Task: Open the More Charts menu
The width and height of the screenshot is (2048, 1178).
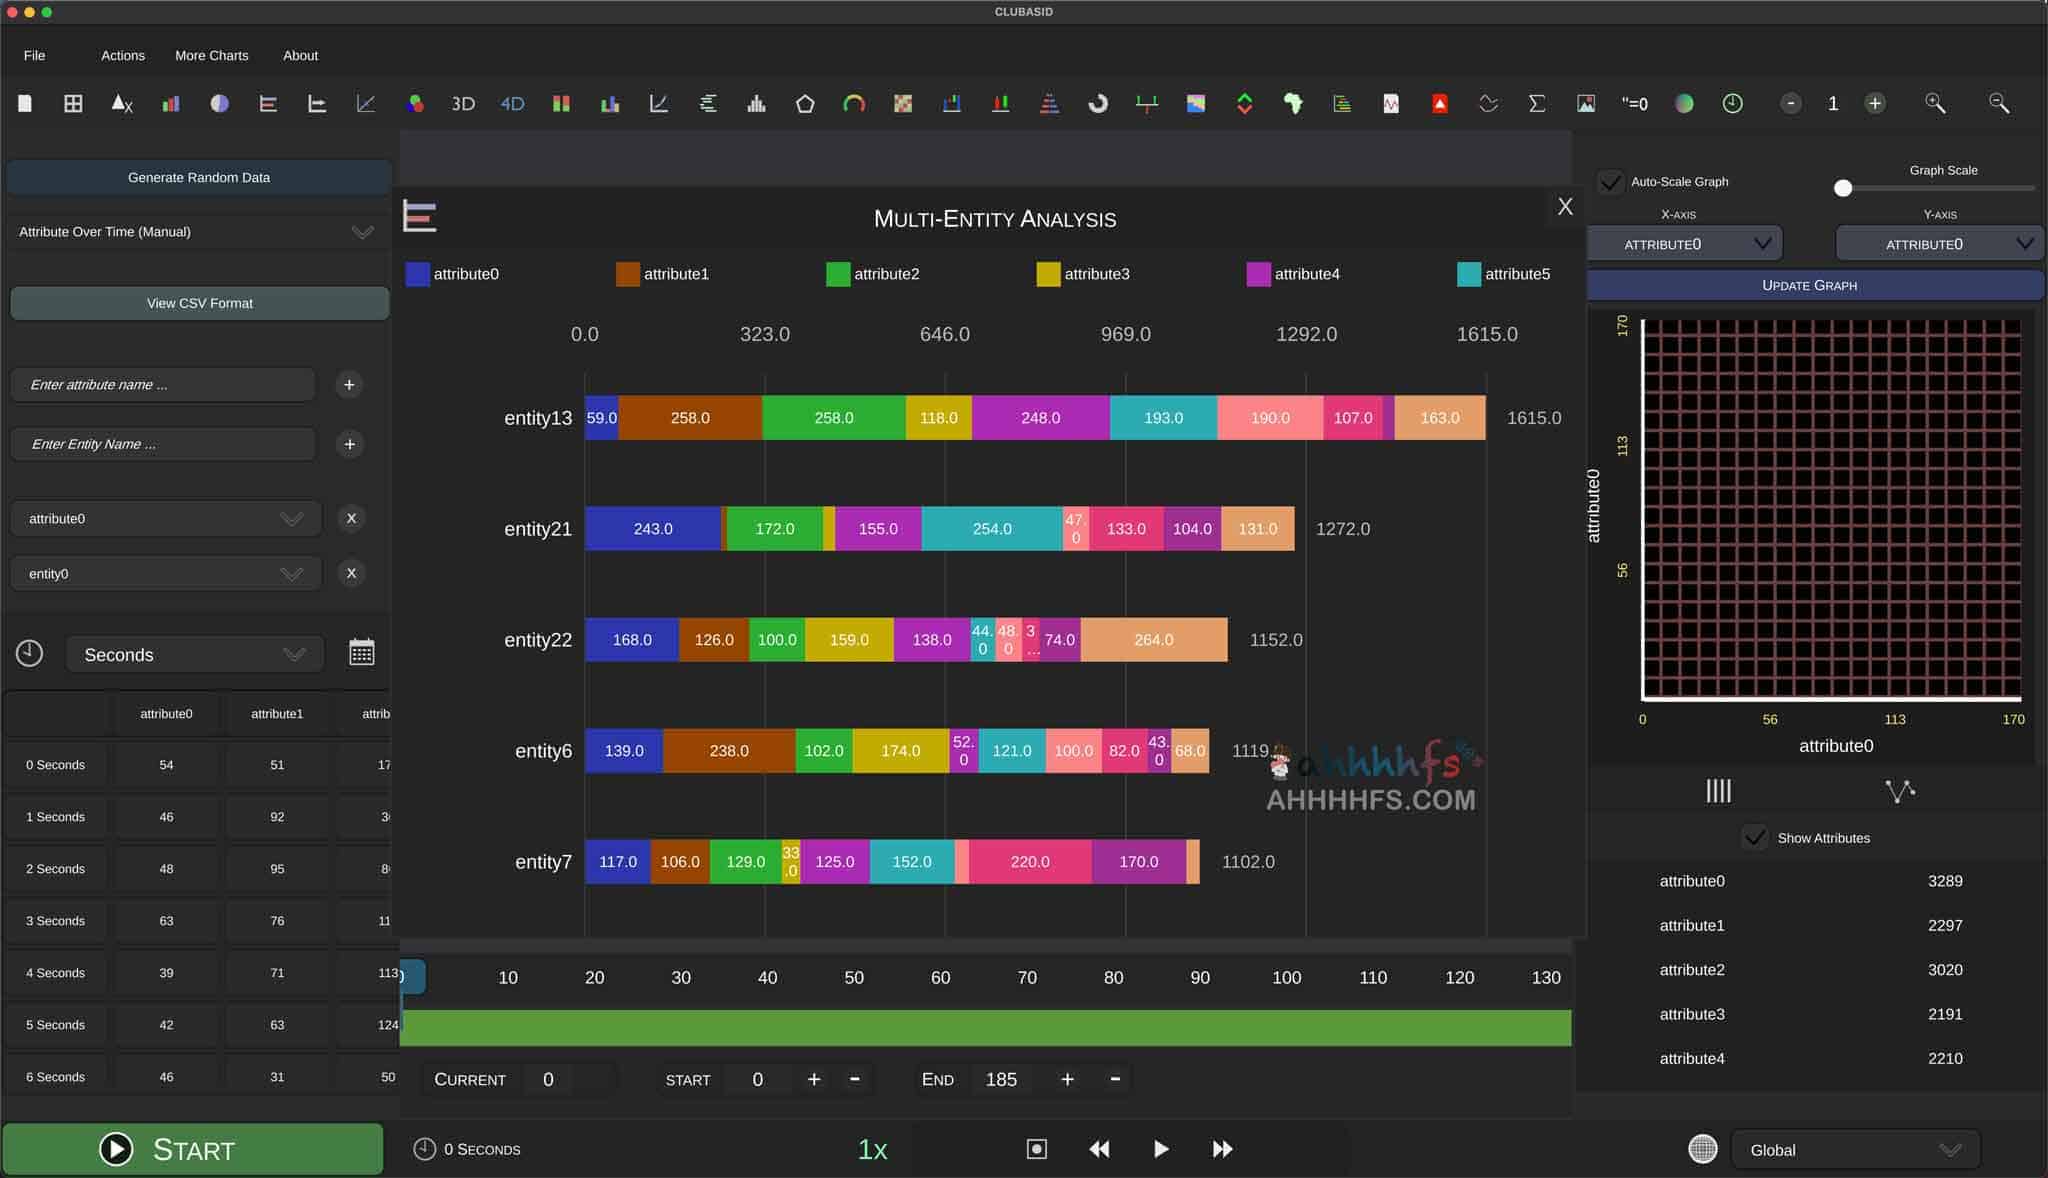Action: [211, 55]
